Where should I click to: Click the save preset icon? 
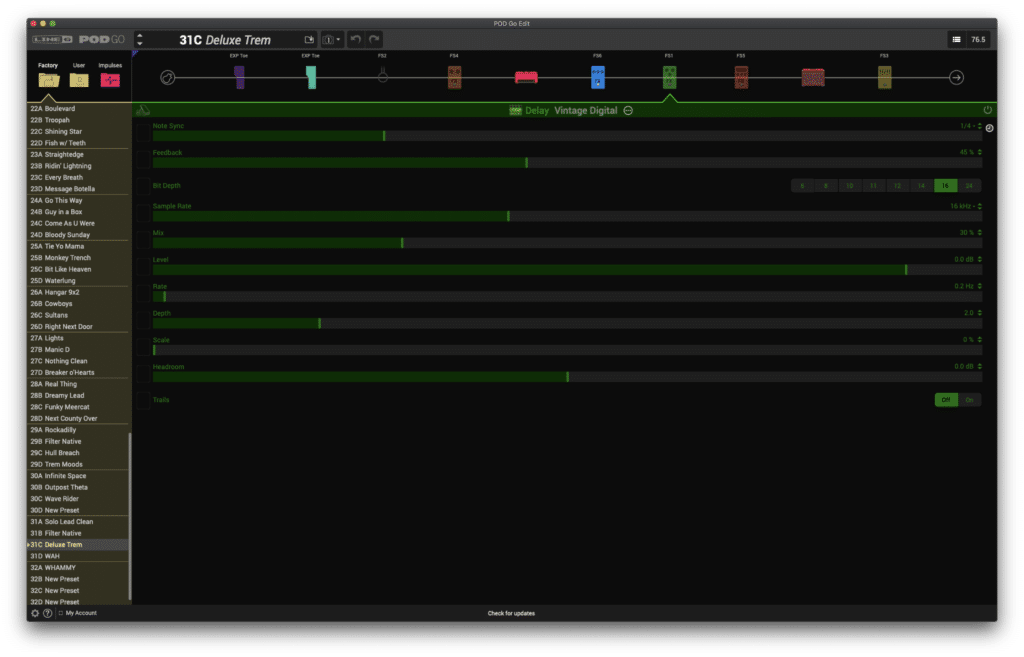tap(309, 40)
